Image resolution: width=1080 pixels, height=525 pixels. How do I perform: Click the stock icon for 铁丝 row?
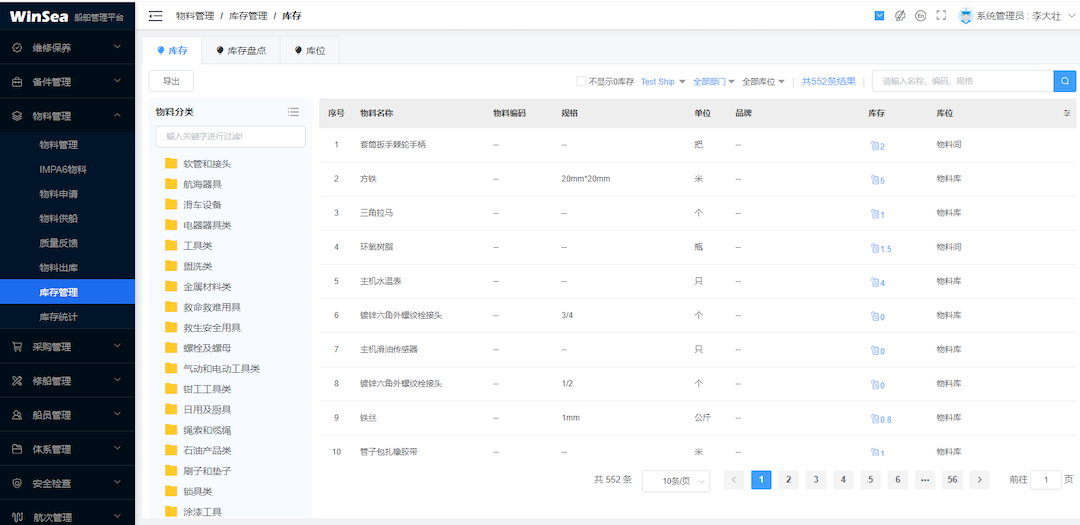tap(875, 418)
